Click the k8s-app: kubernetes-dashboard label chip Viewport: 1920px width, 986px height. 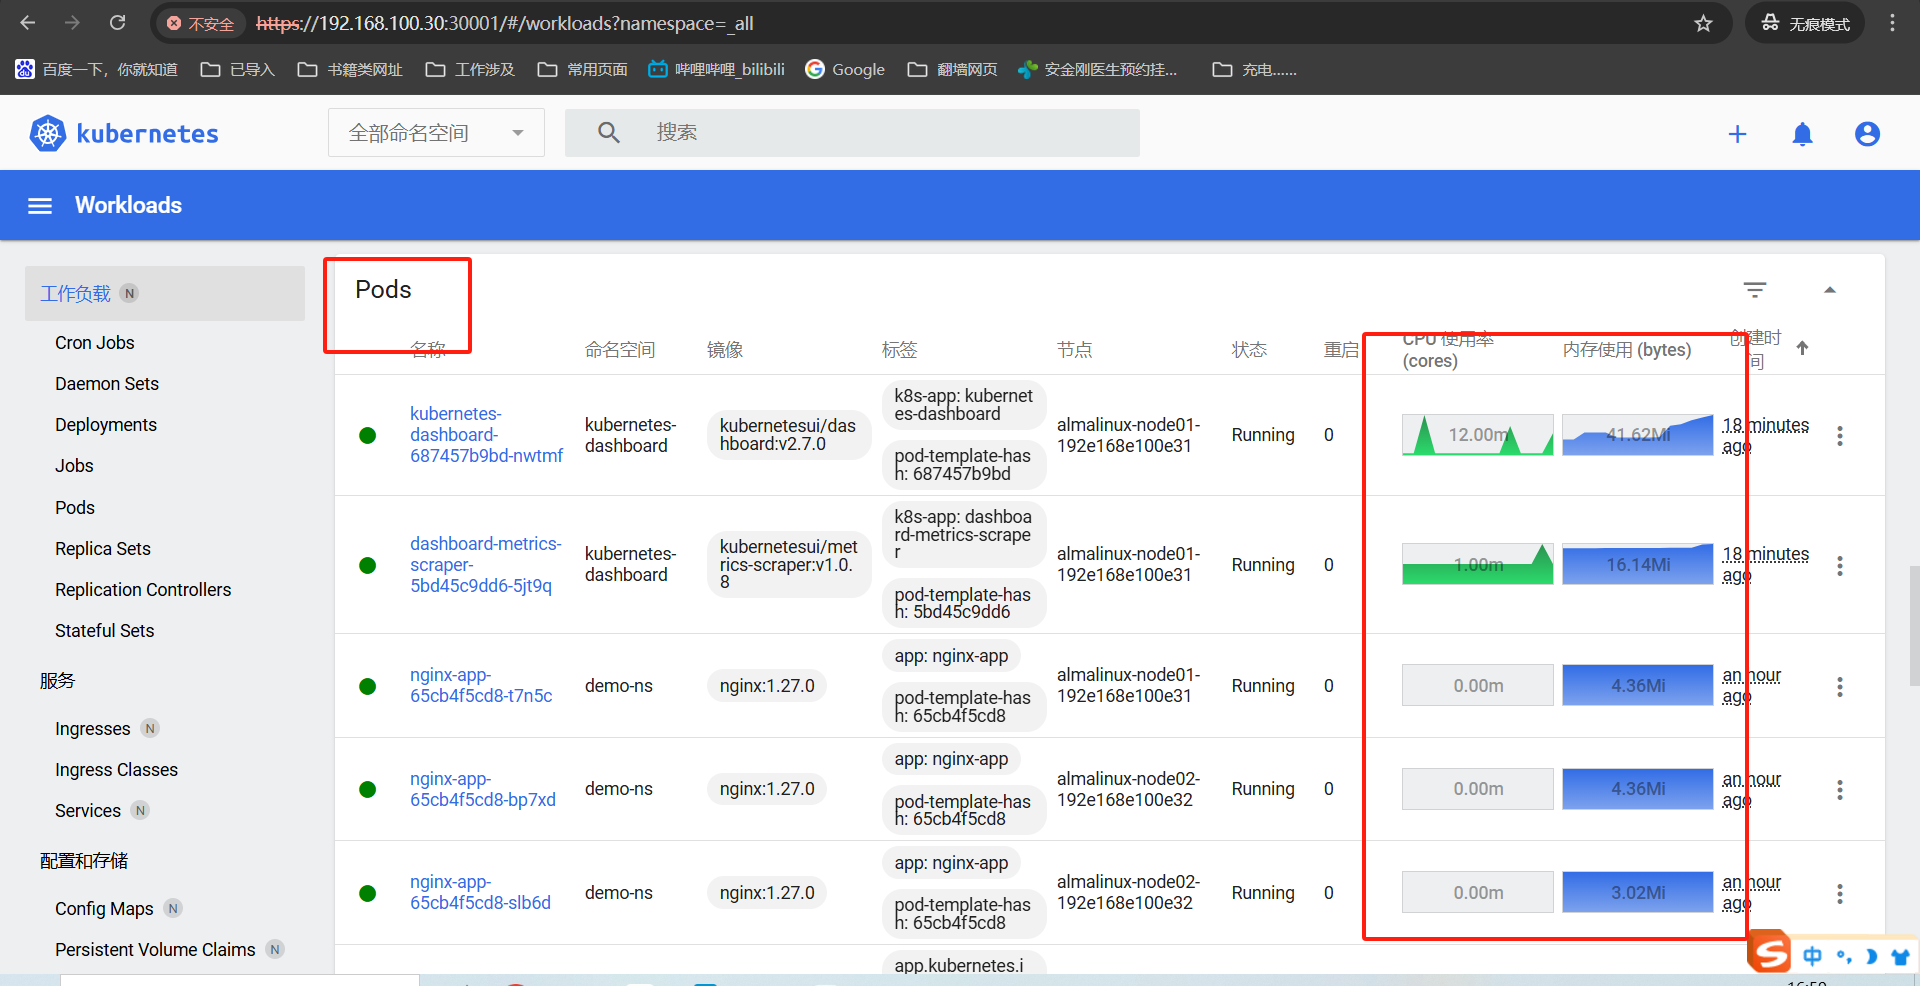click(964, 405)
